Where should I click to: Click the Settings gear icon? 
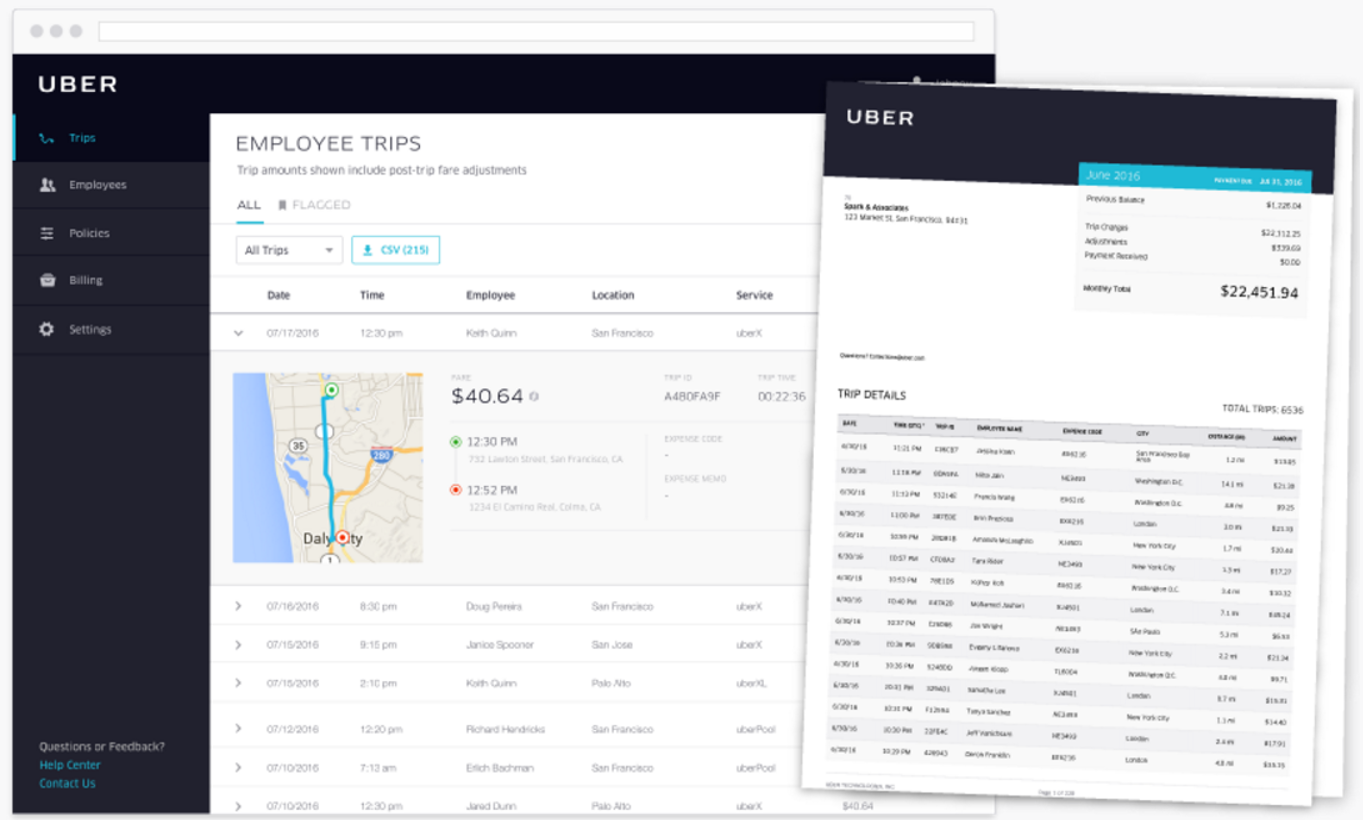[x=46, y=329]
